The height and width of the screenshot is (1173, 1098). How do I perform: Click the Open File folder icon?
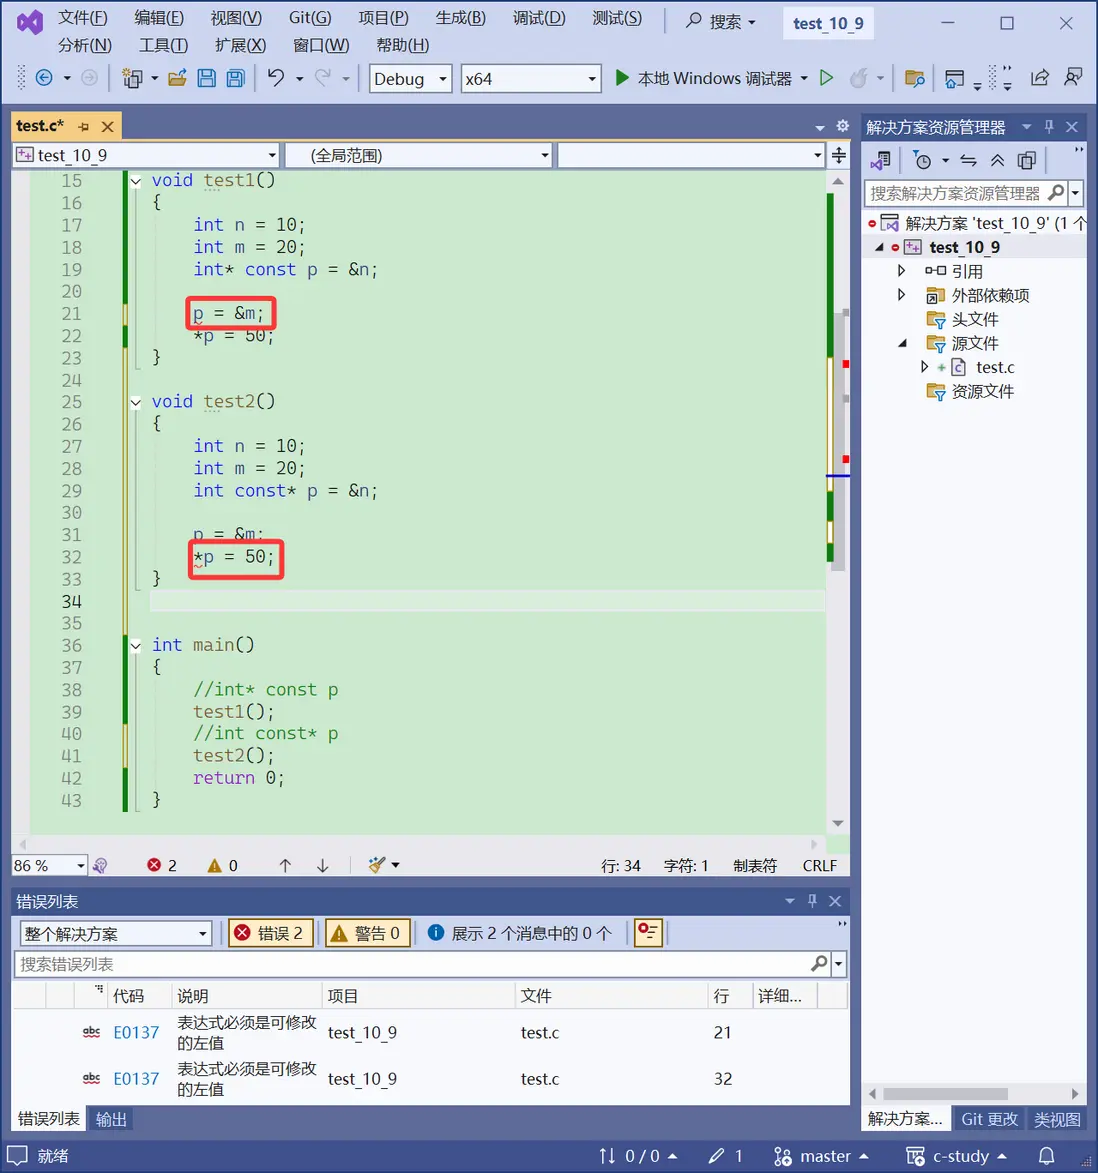click(x=177, y=78)
